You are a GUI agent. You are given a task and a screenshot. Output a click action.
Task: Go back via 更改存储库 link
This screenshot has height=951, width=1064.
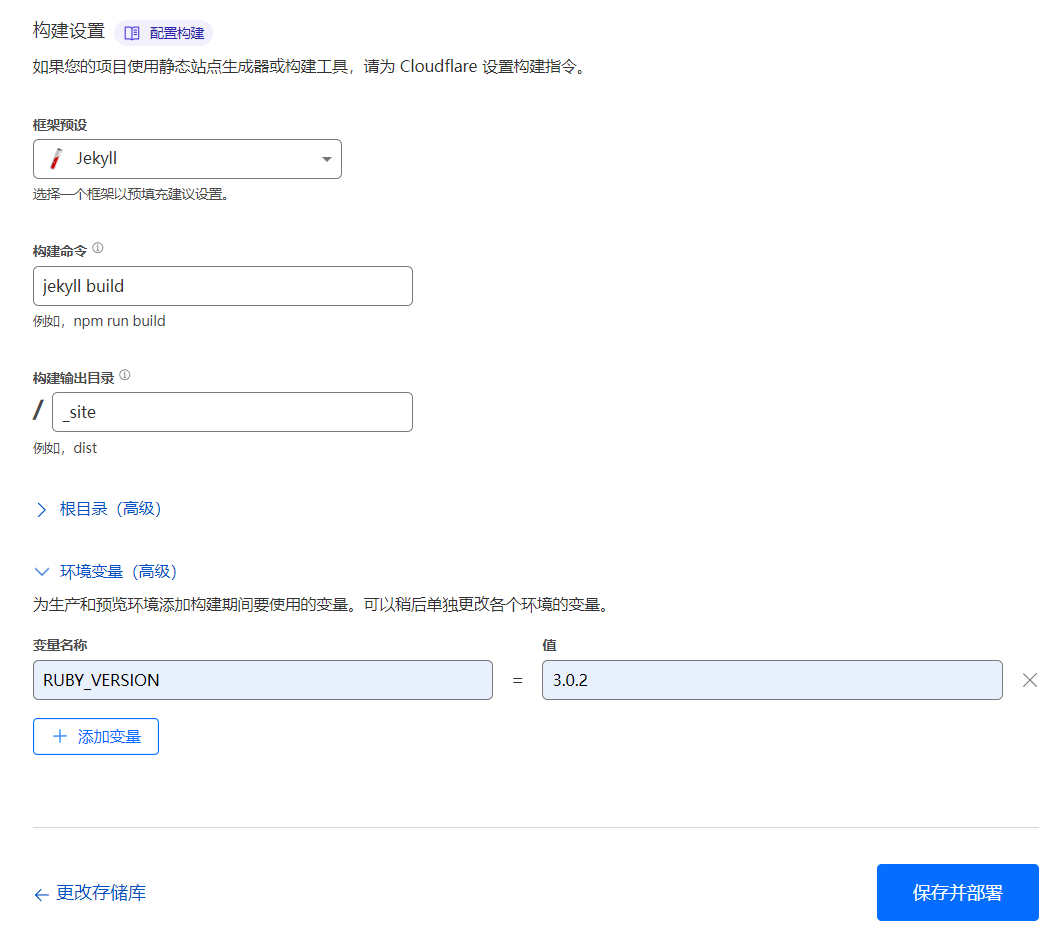click(x=101, y=893)
